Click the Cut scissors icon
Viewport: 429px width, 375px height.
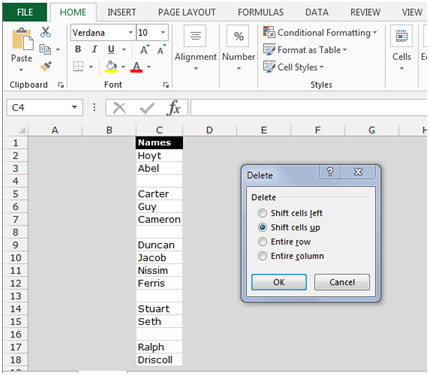[46, 32]
